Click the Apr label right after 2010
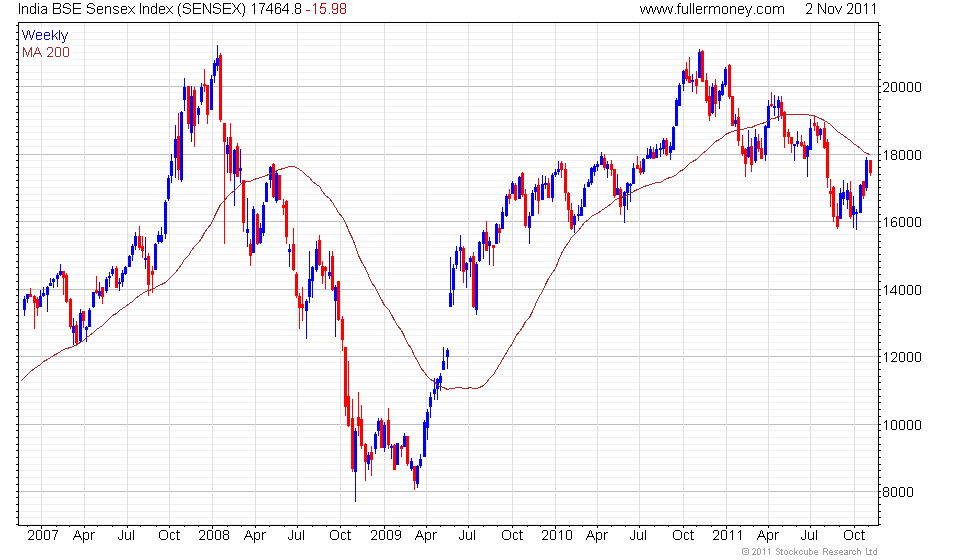960x560 pixels. click(x=596, y=536)
